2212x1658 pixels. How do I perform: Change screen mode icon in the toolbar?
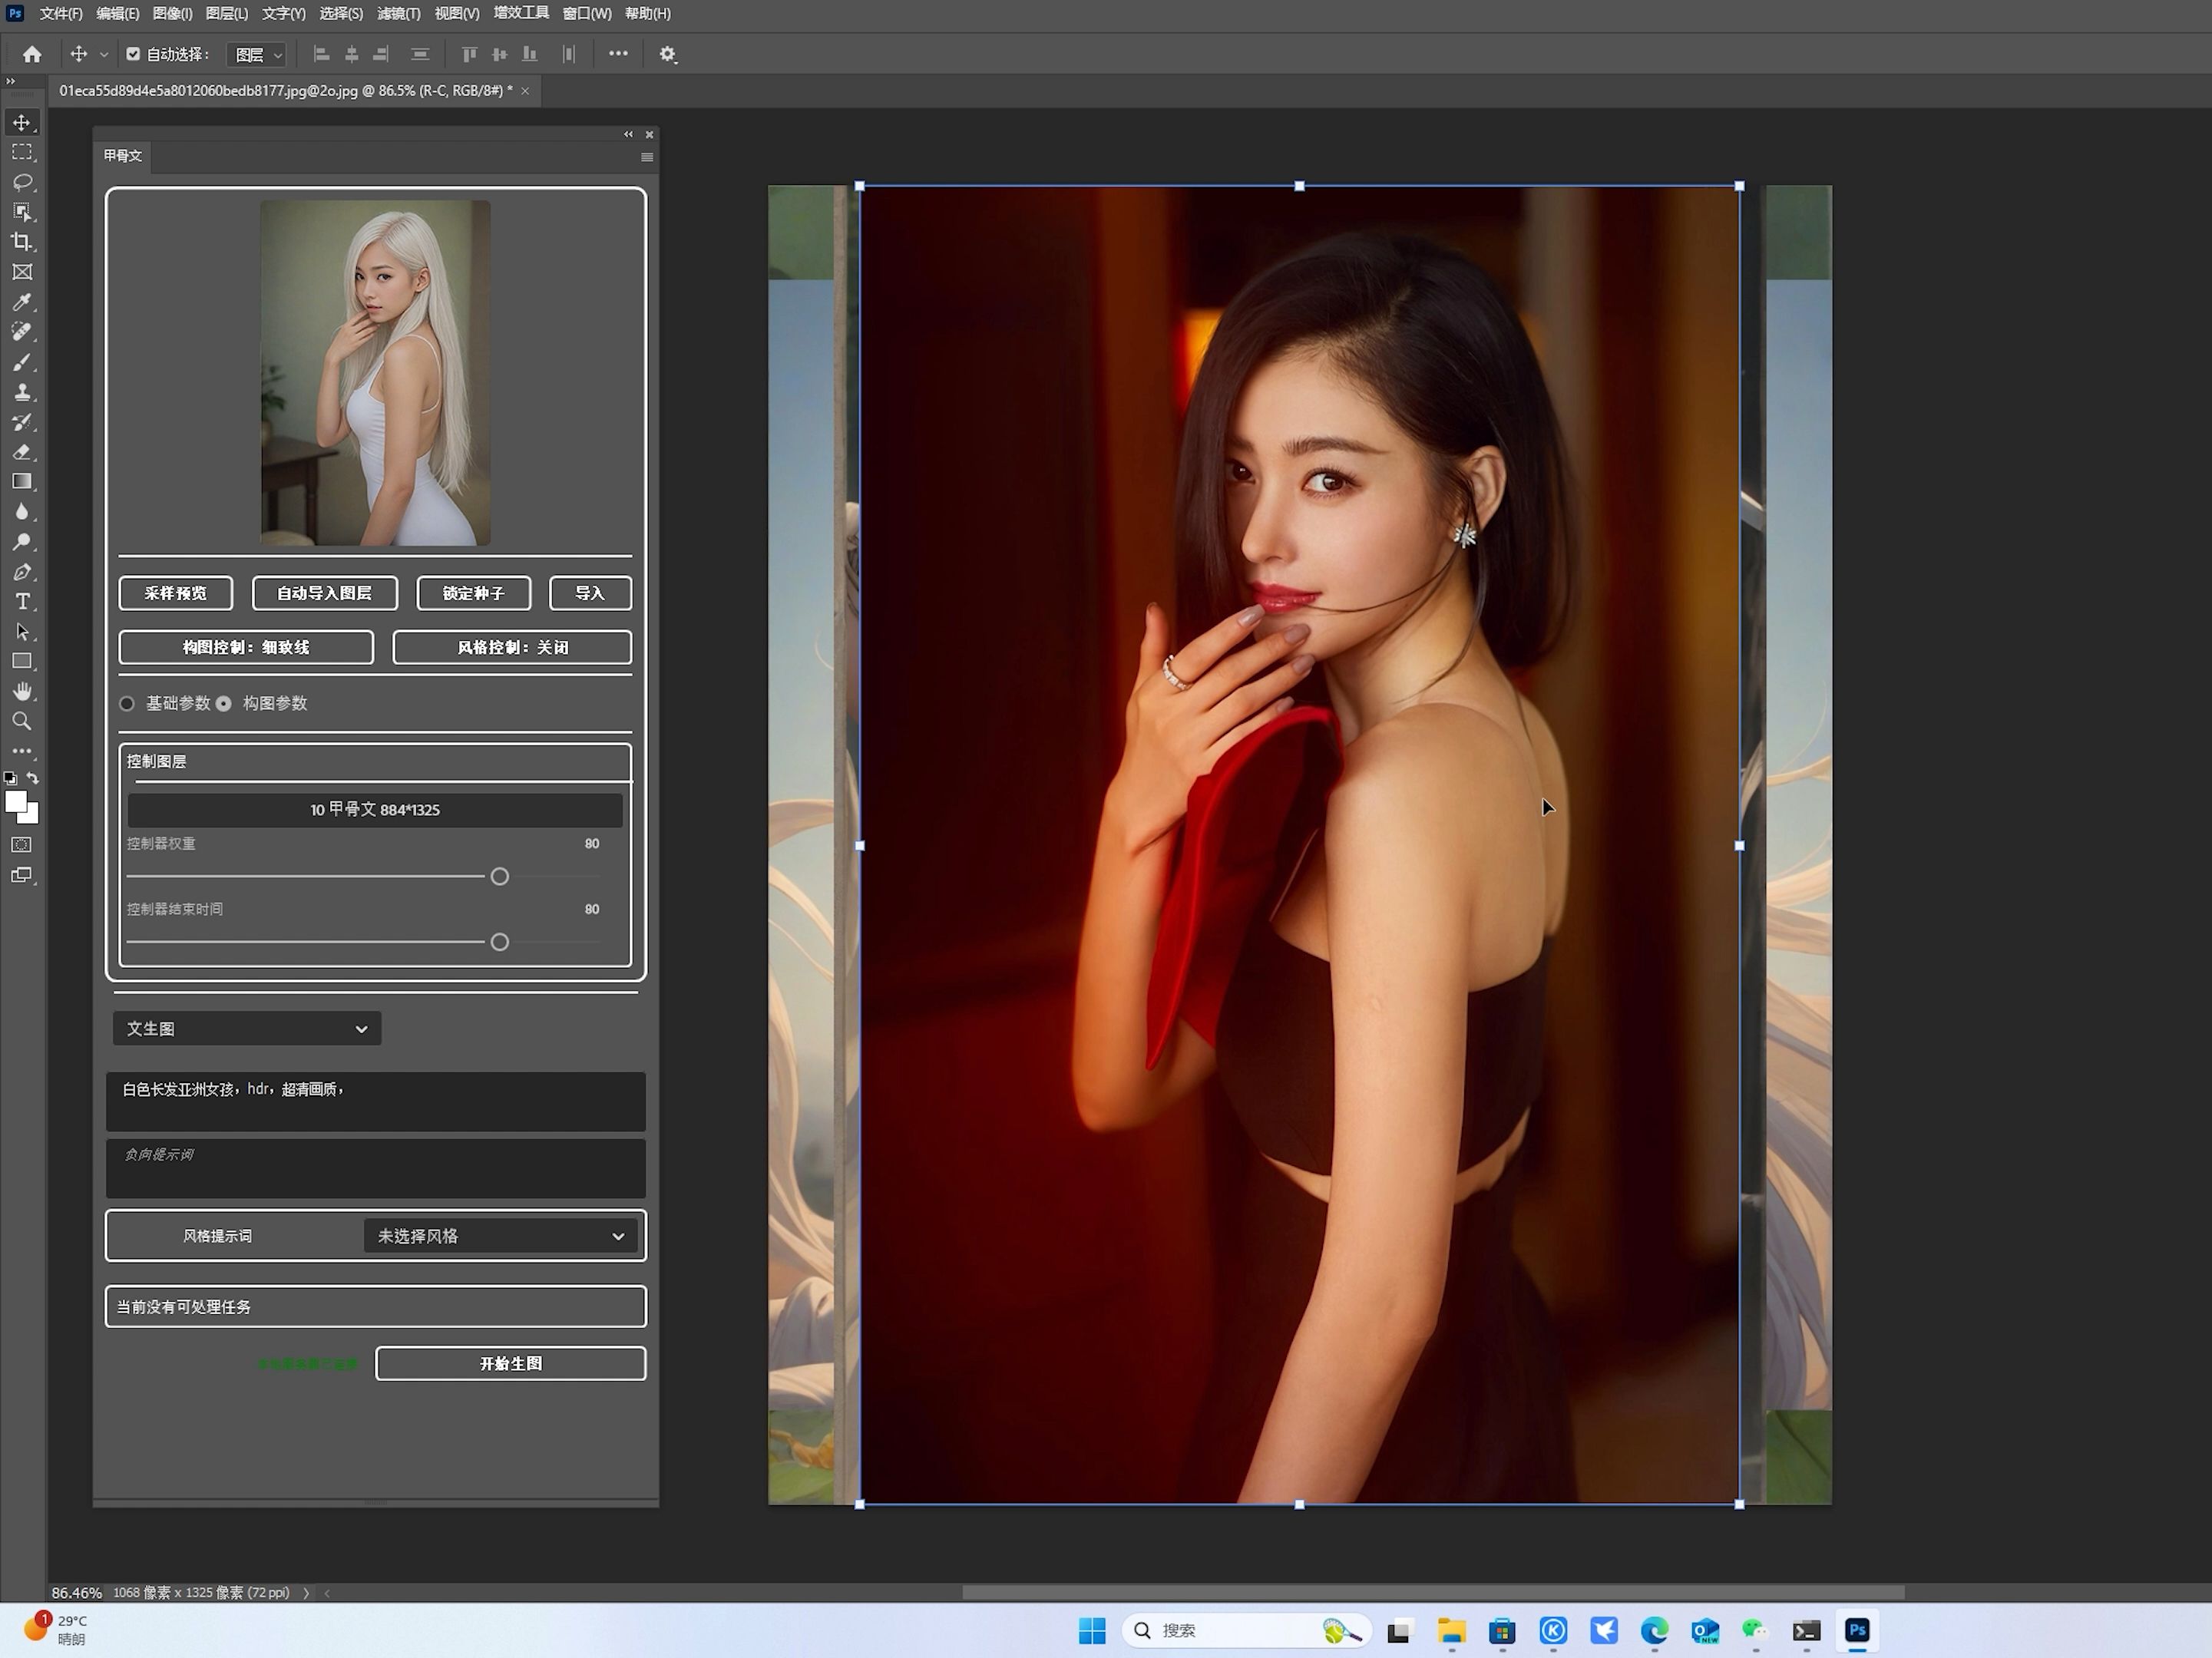(22, 875)
